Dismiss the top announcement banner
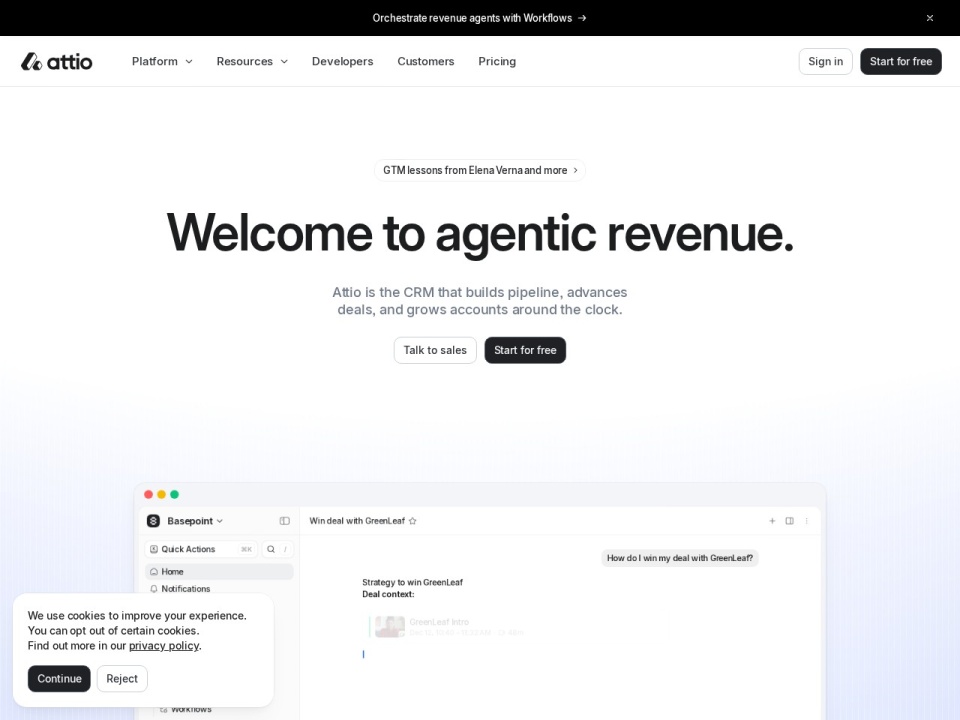The image size is (960, 720). point(929,18)
